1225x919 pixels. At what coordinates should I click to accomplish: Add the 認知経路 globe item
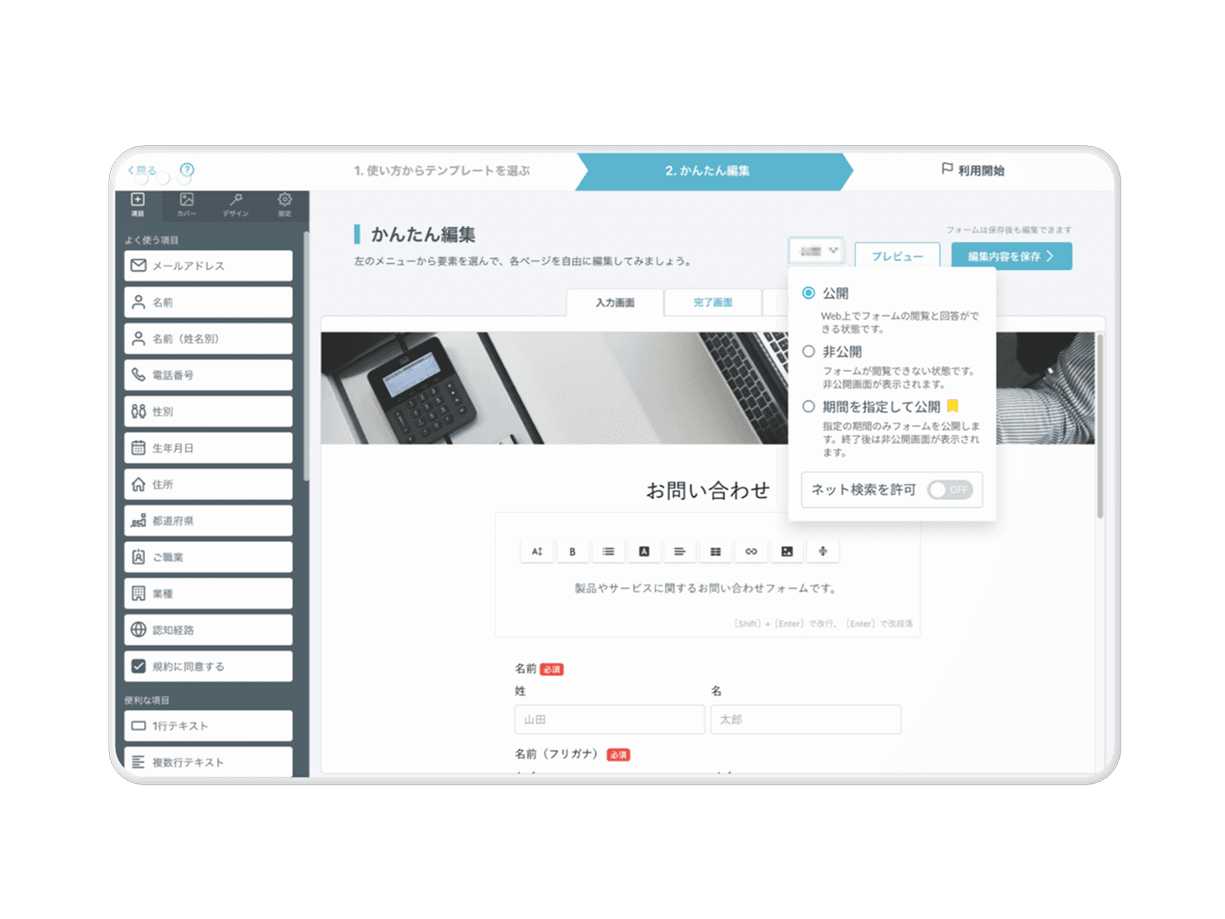[x=208, y=630]
